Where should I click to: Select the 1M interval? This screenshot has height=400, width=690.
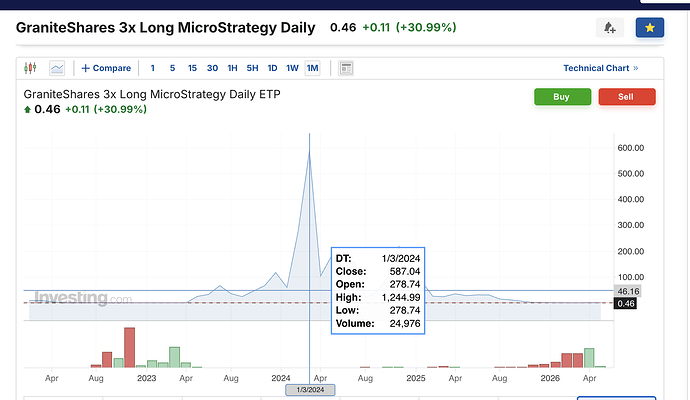coord(312,68)
